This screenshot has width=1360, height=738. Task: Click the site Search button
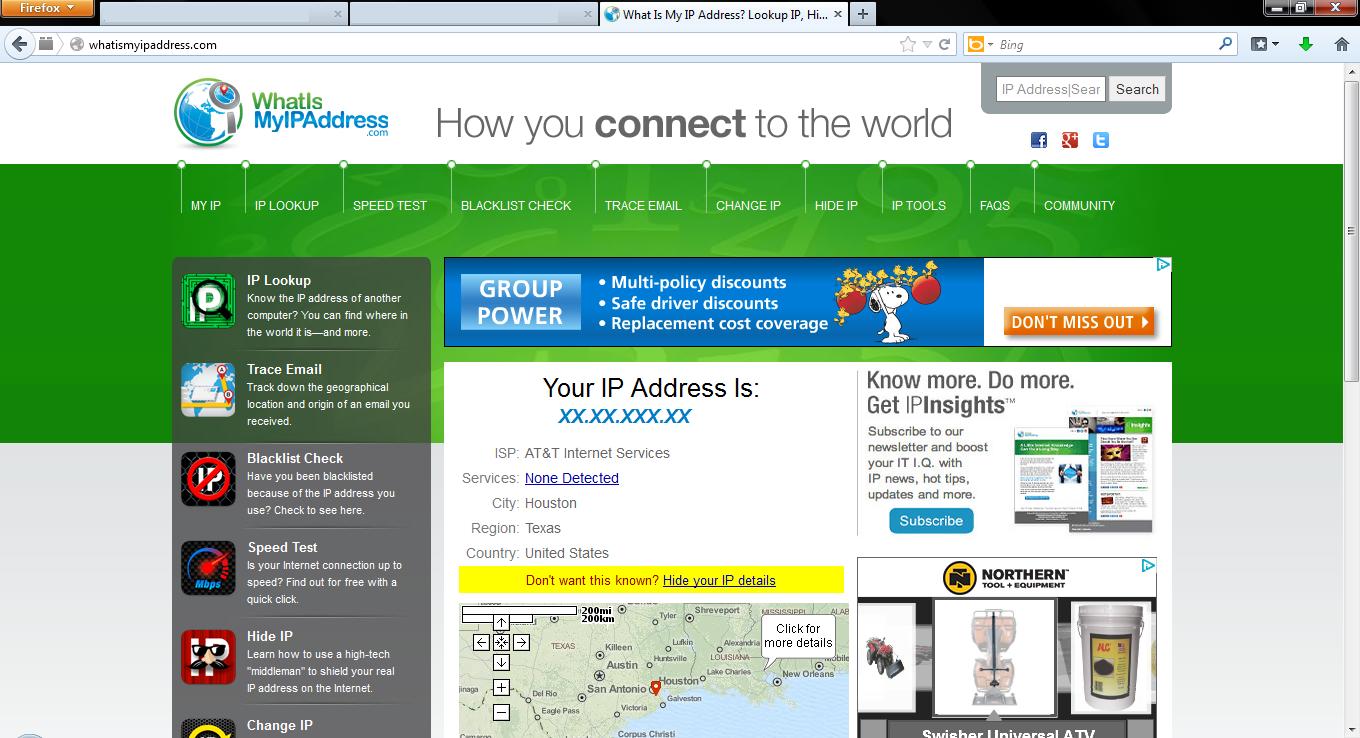coord(1137,89)
